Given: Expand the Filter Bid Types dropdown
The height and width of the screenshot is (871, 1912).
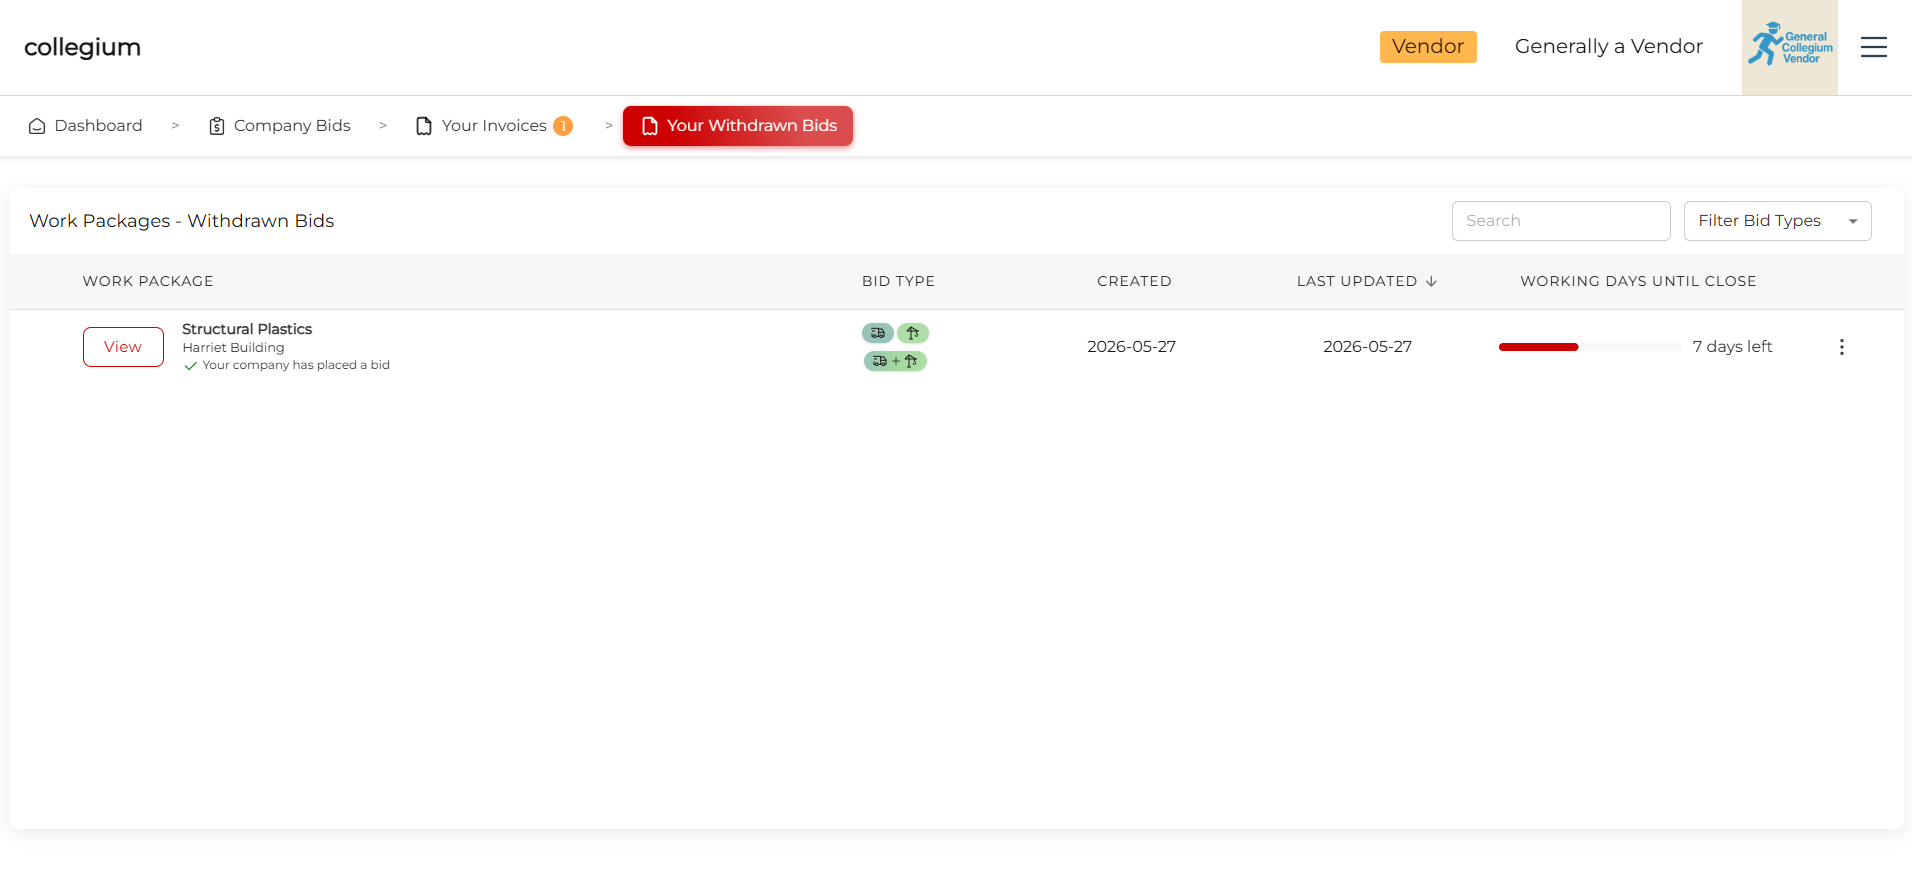Looking at the screenshot, I should [x=1777, y=221].
